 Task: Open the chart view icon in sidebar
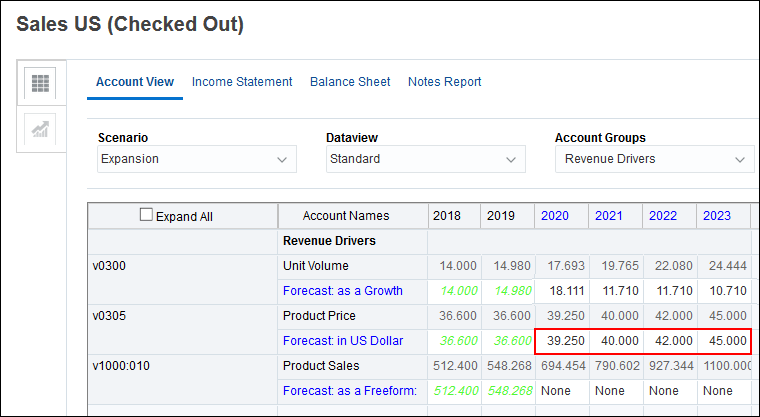pos(40,129)
